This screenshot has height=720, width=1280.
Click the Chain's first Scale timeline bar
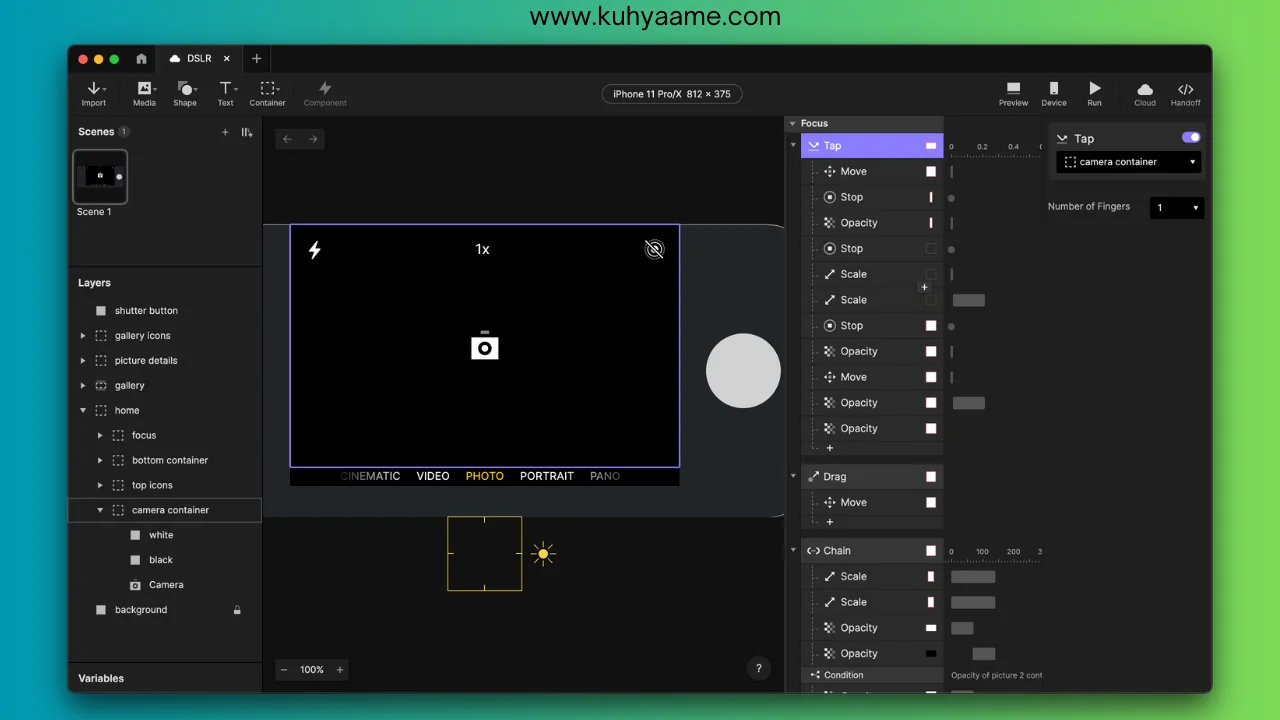[973, 577]
